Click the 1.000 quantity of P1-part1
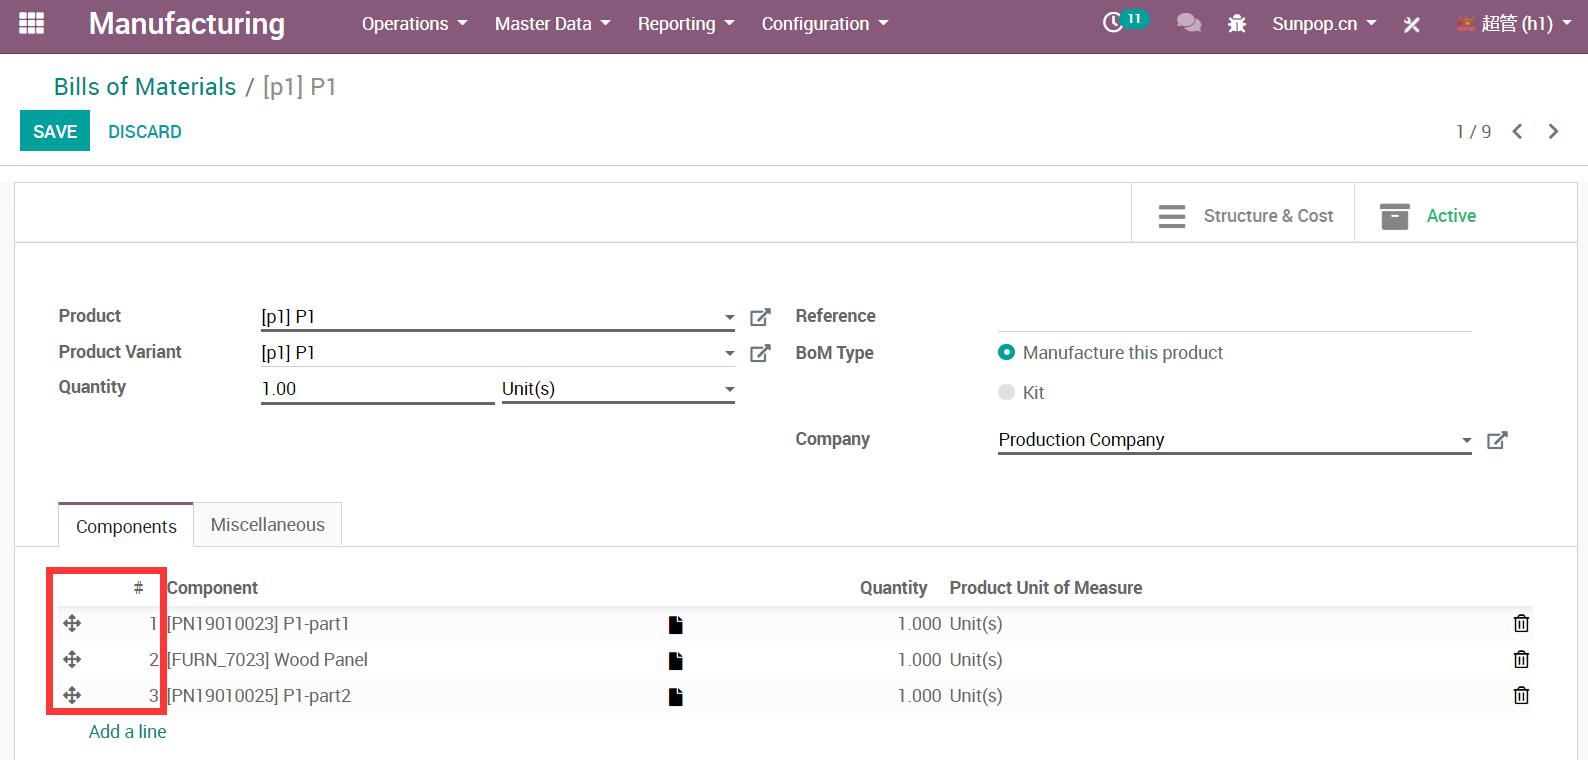Image resolution: width=1588 pixels, height=760 pixels. 919,624
